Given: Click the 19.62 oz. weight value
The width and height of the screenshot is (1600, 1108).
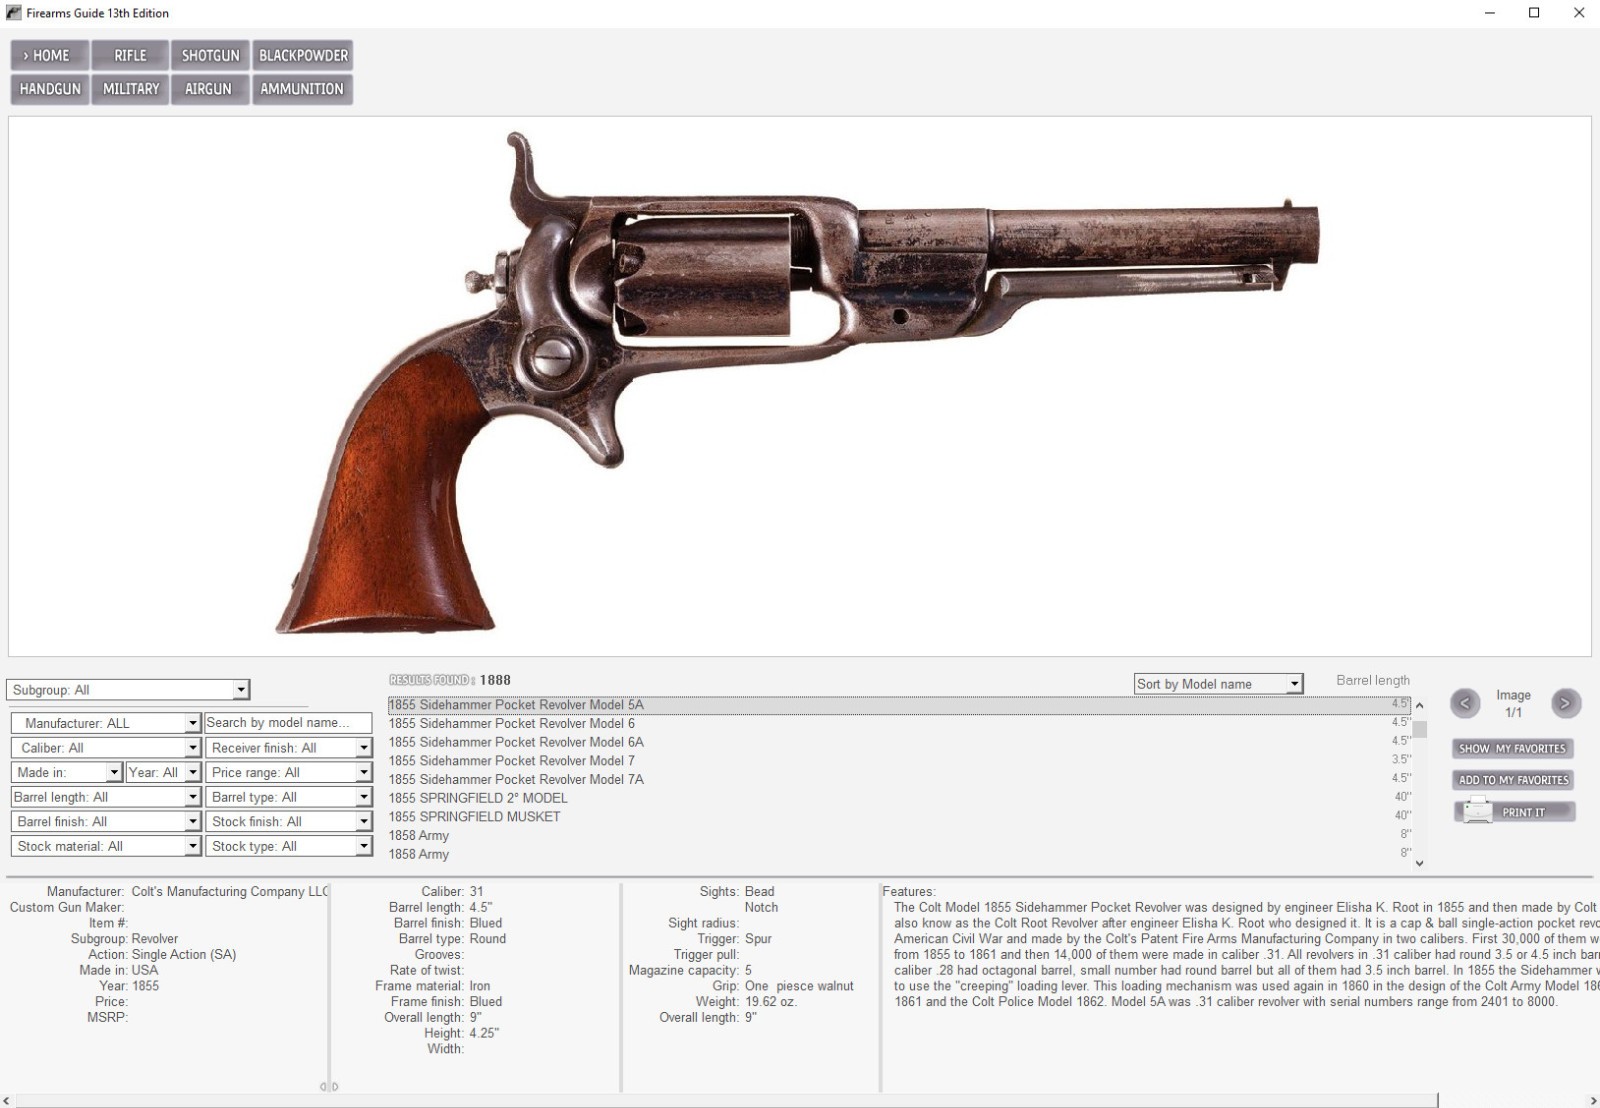Looking at the screenshot, I should pos(771,1001).
